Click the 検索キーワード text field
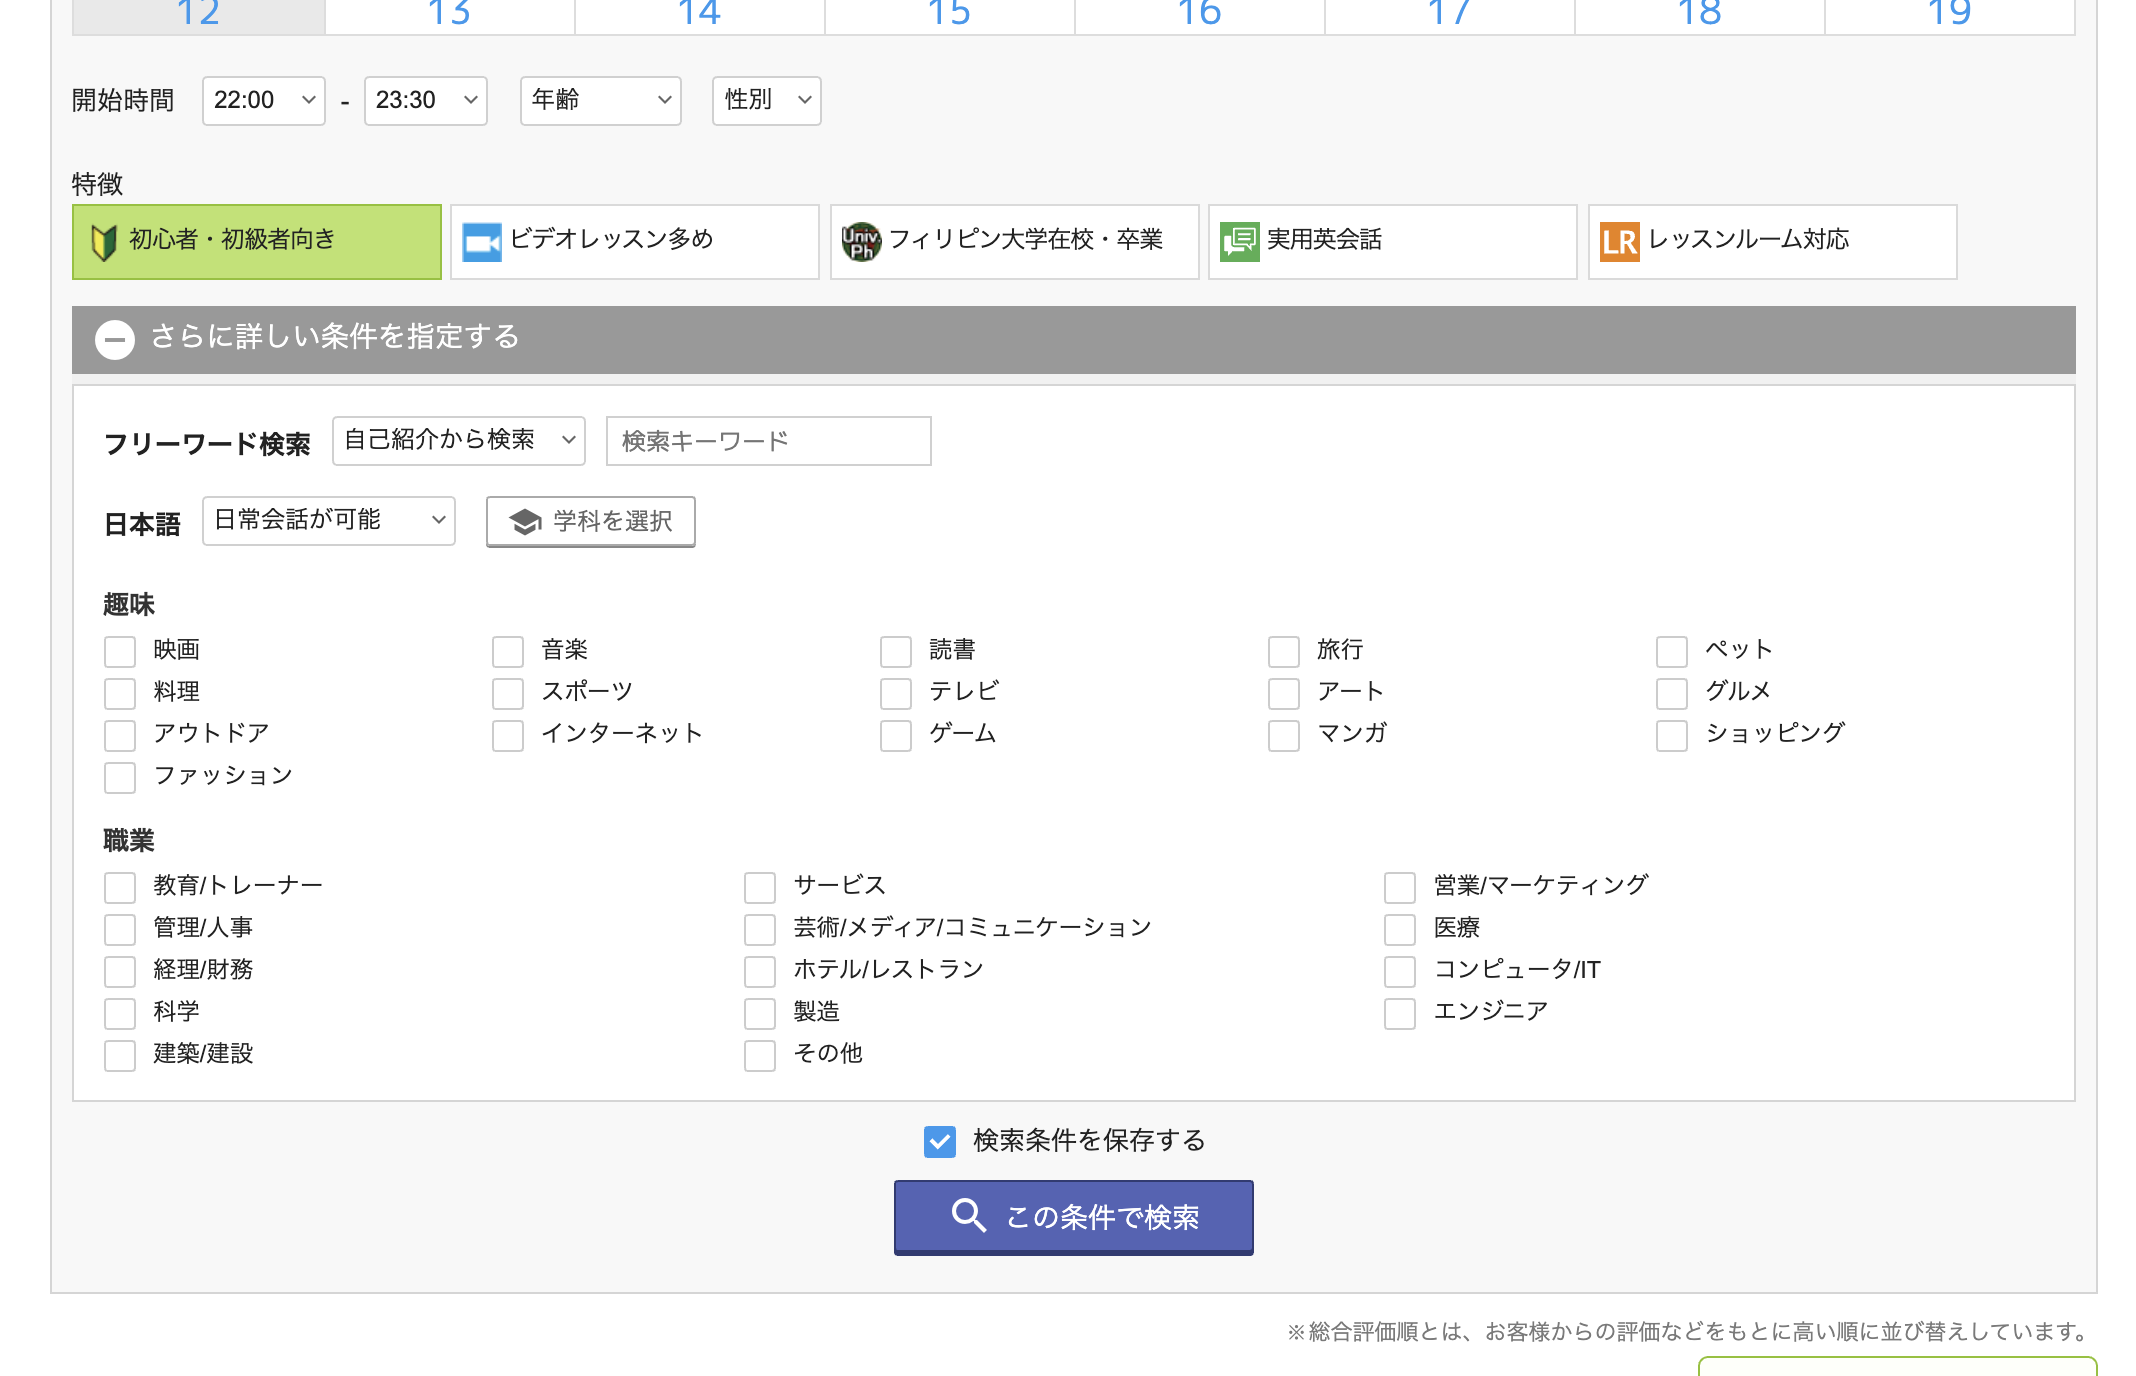The width and height of the screenshot is (2136, 1376). pos(767,440)
